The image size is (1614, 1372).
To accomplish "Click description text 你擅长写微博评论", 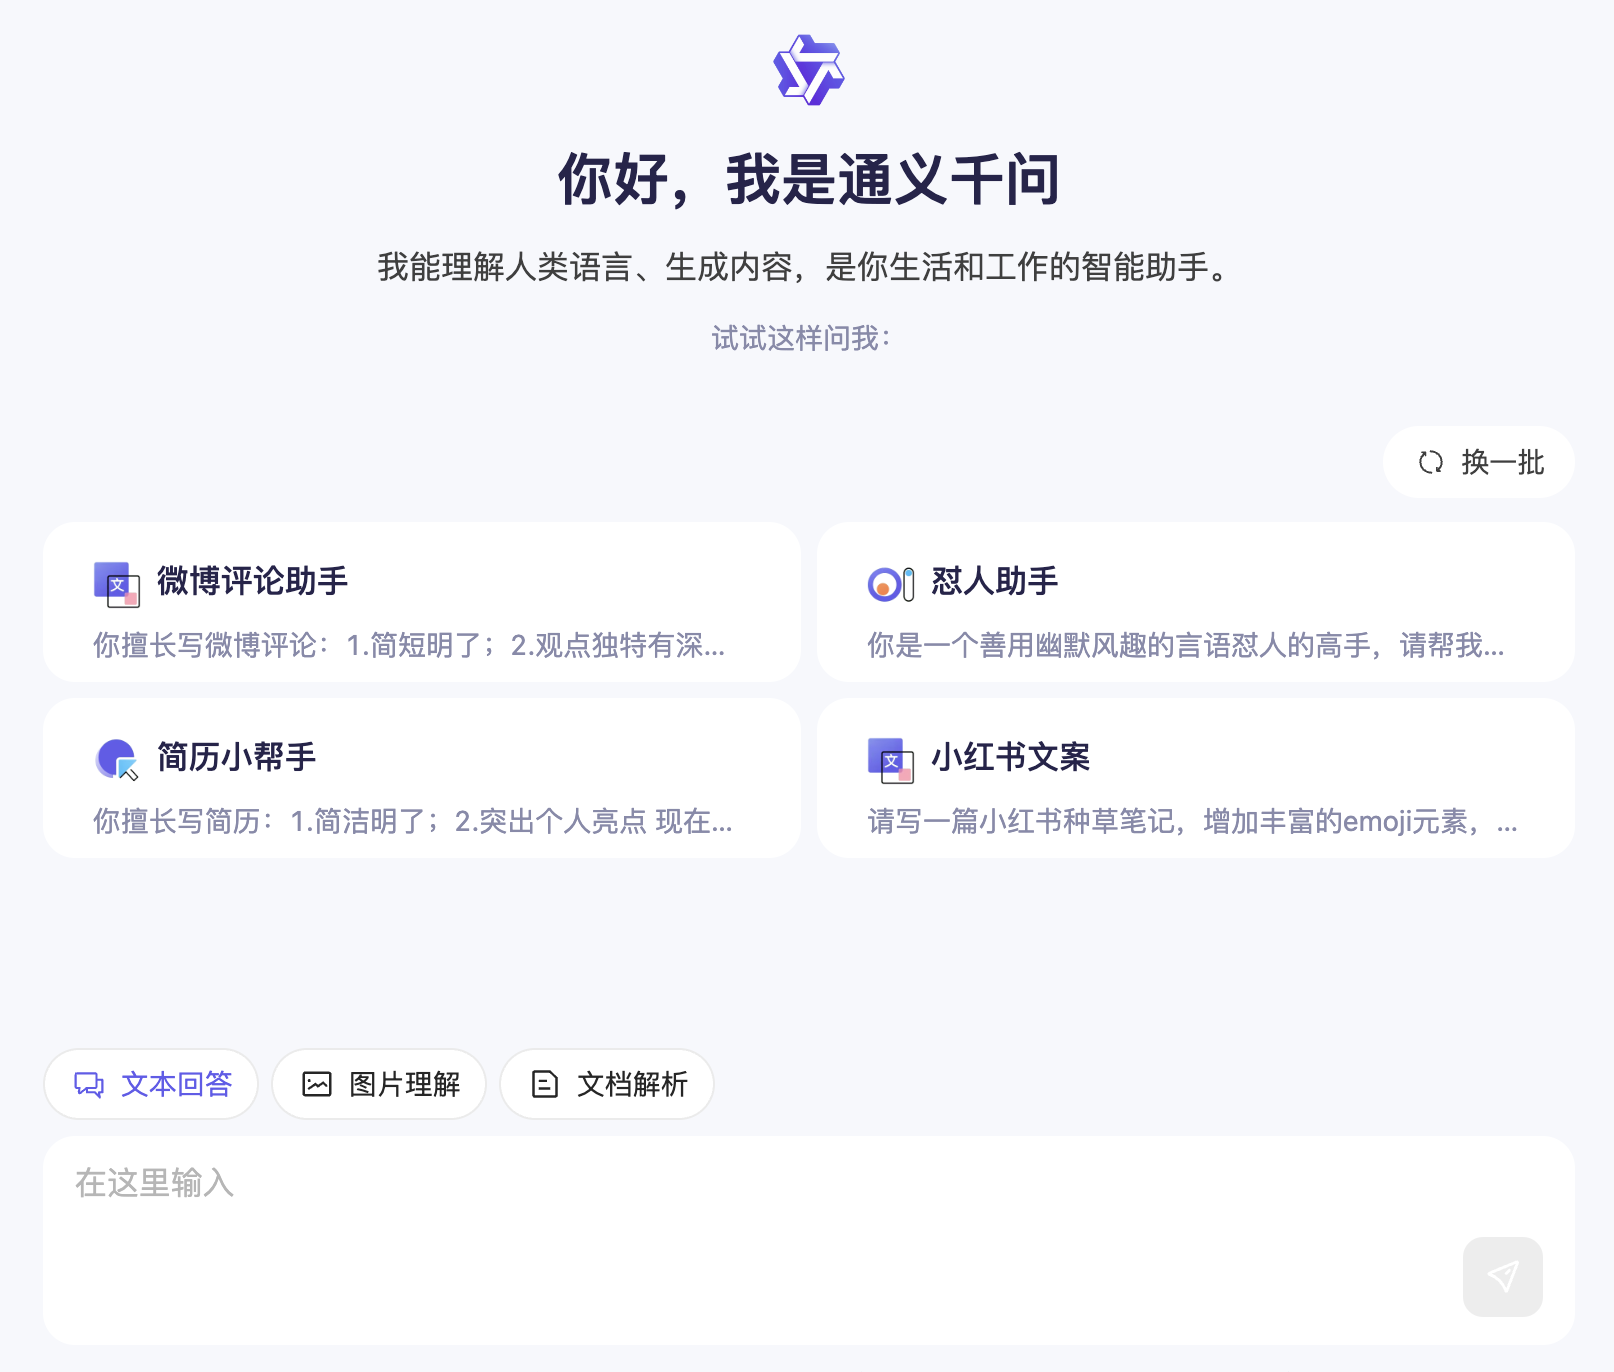I will (x=409, y=646).
